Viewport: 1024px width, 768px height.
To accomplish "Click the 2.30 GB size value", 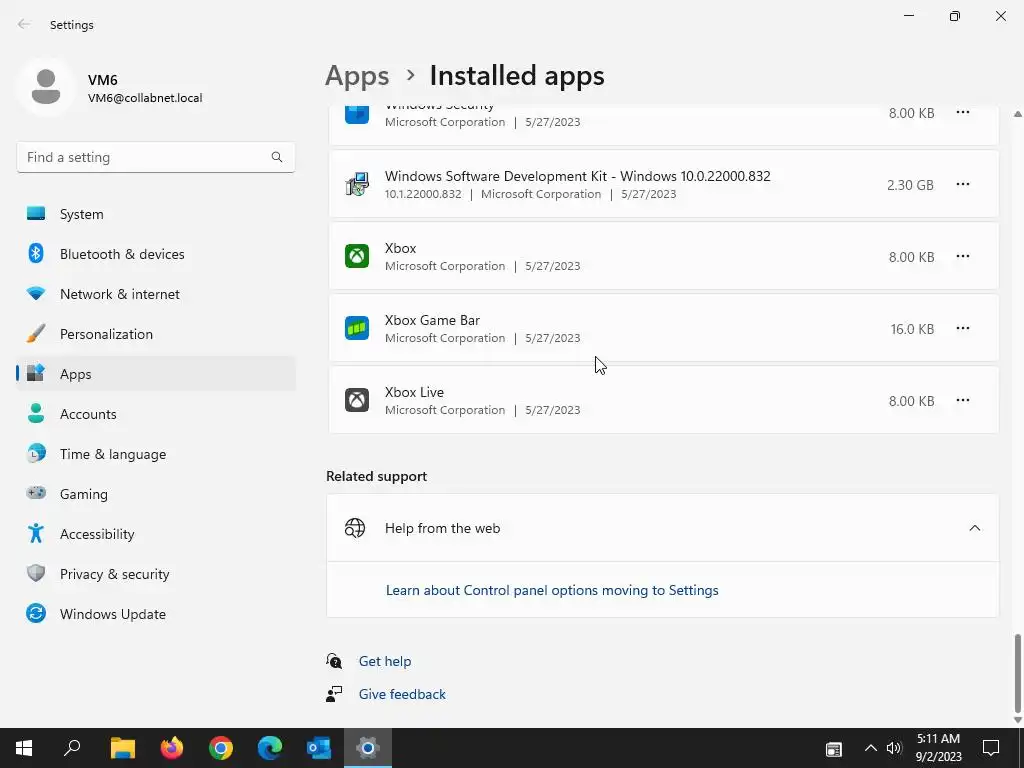I will click(910, 185).
